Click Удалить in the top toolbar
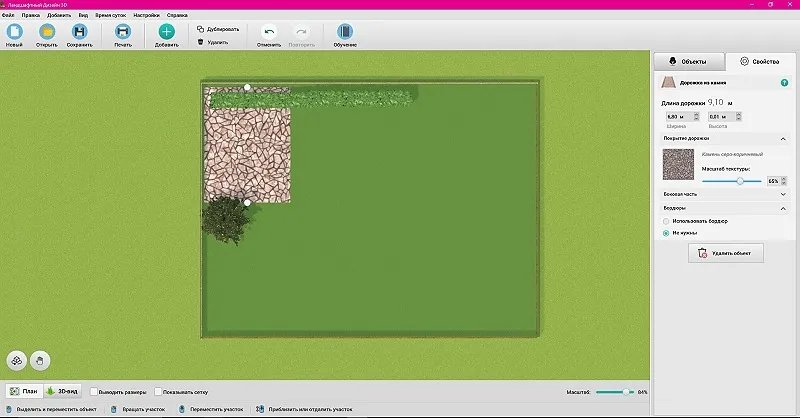800x418 pixels. pyautogui.click(x=213, y=42)
